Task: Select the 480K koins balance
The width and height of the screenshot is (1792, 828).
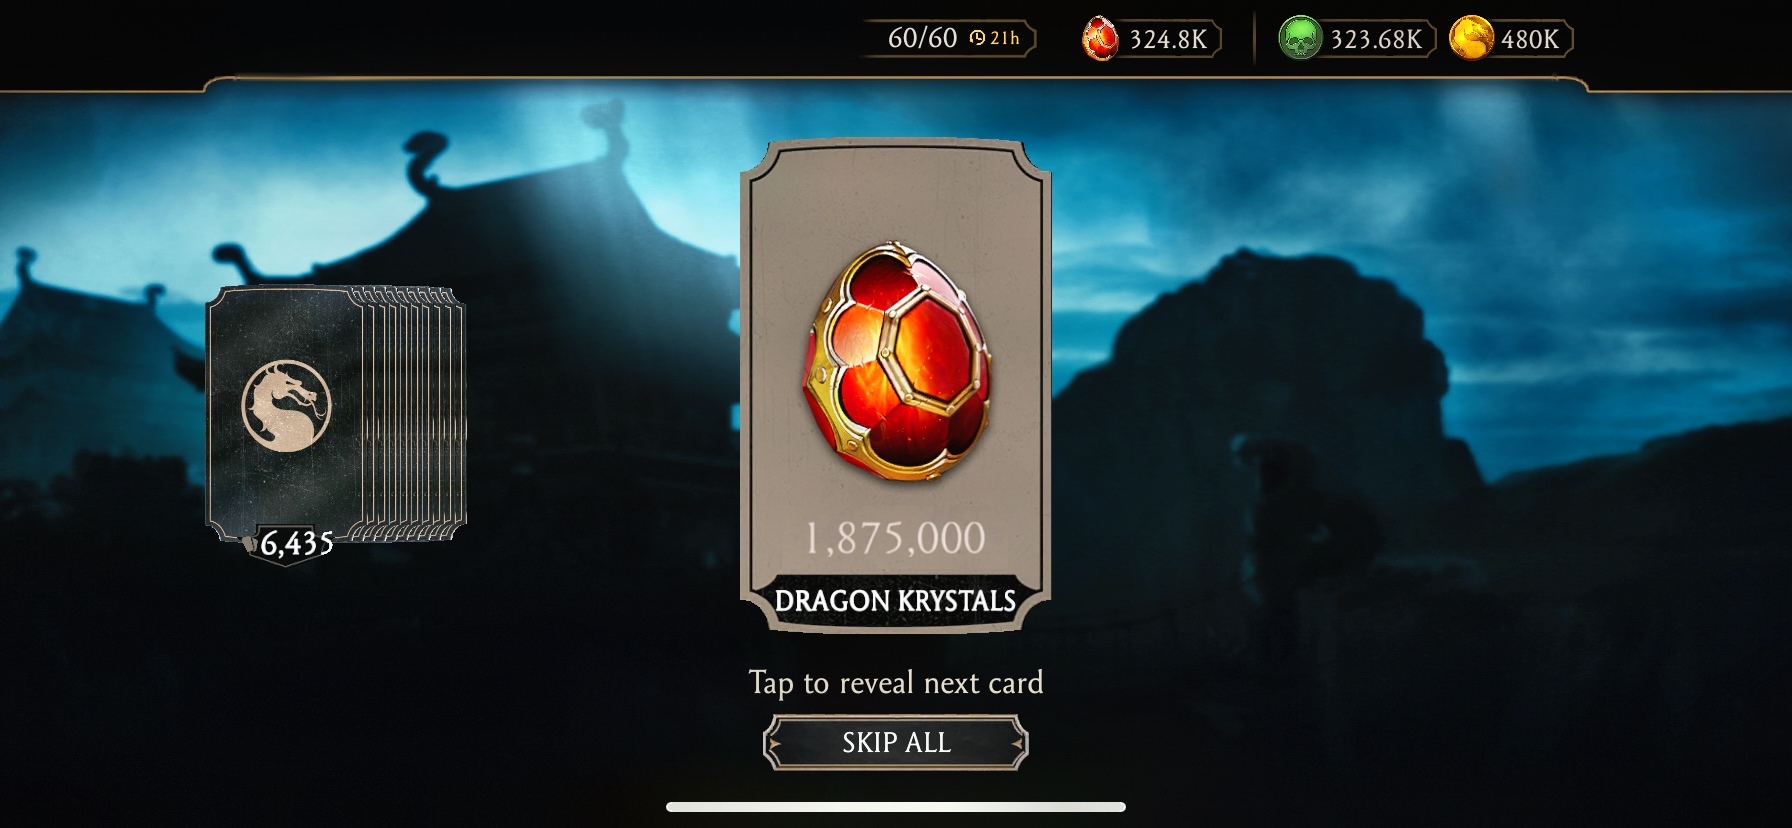Action: click(x=1530, y=39)
